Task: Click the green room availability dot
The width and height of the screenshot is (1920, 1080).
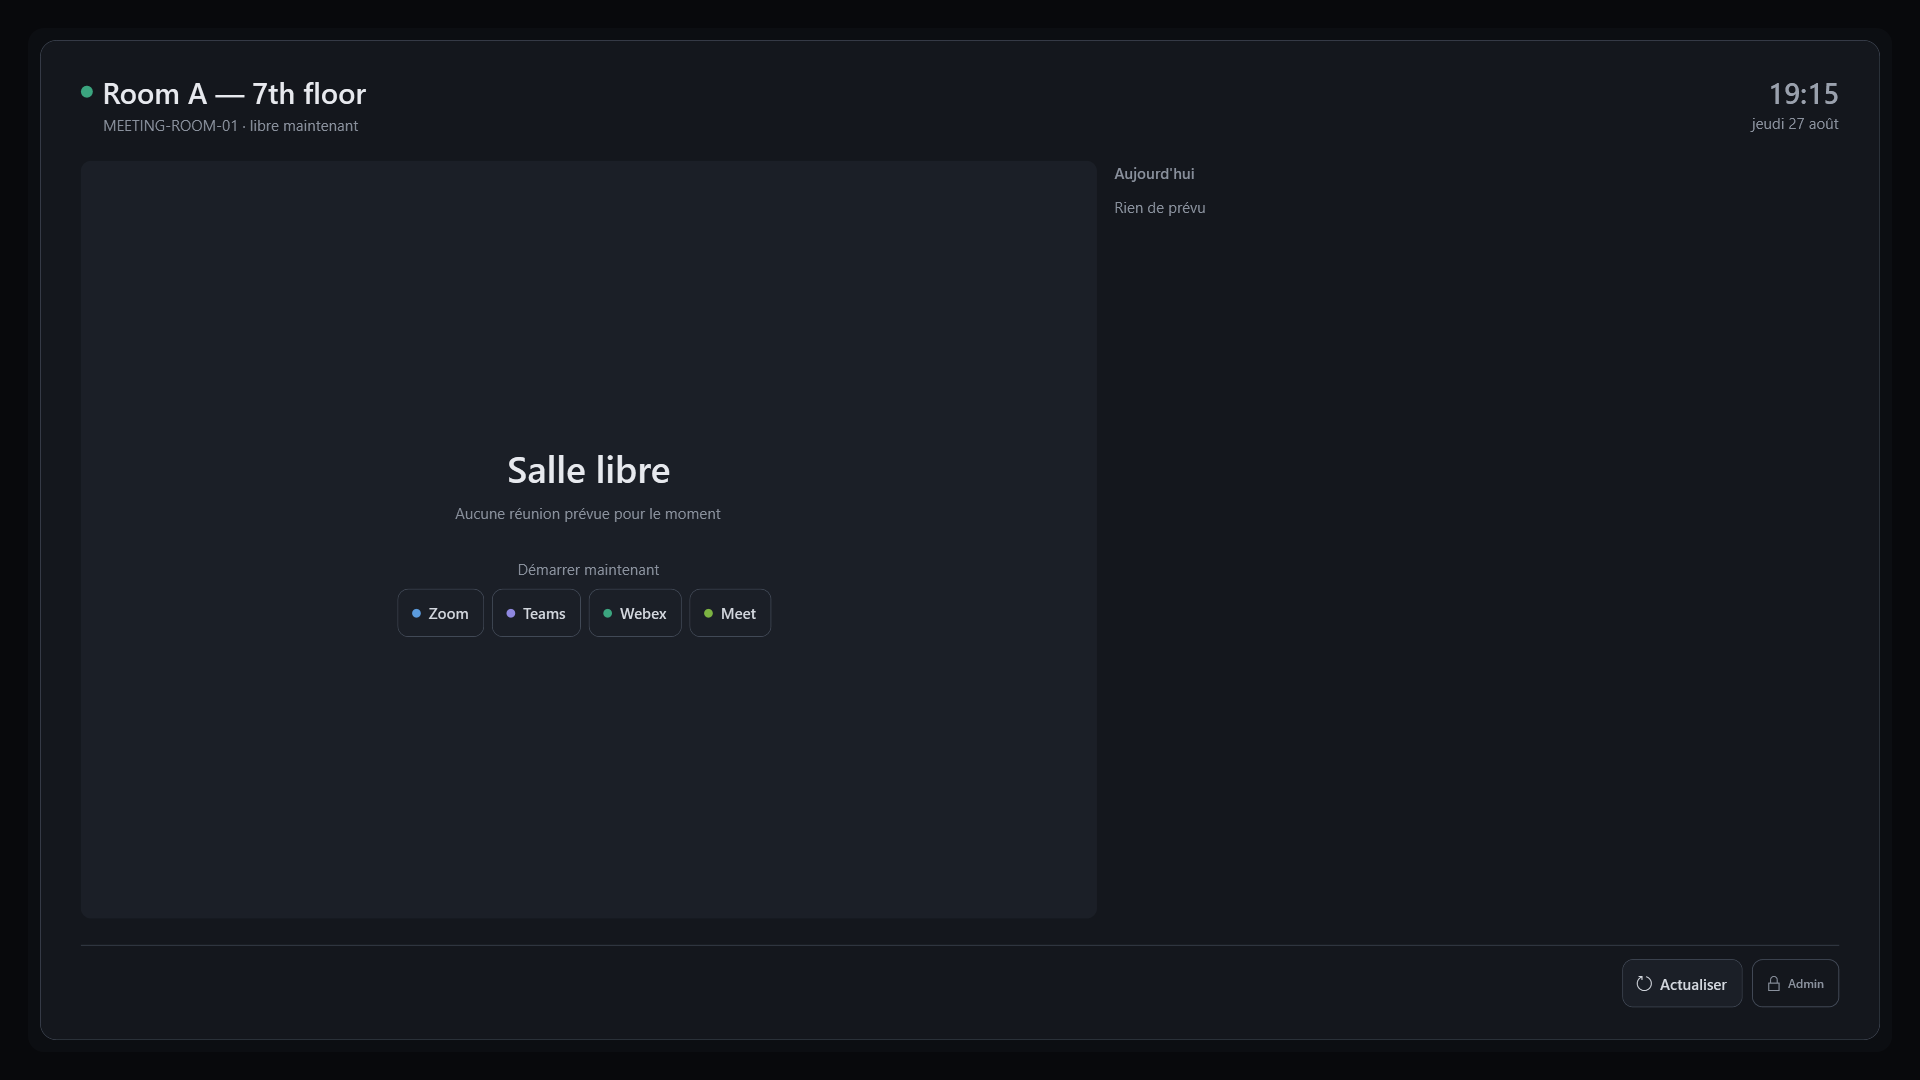Action: [x=87, y=92]
